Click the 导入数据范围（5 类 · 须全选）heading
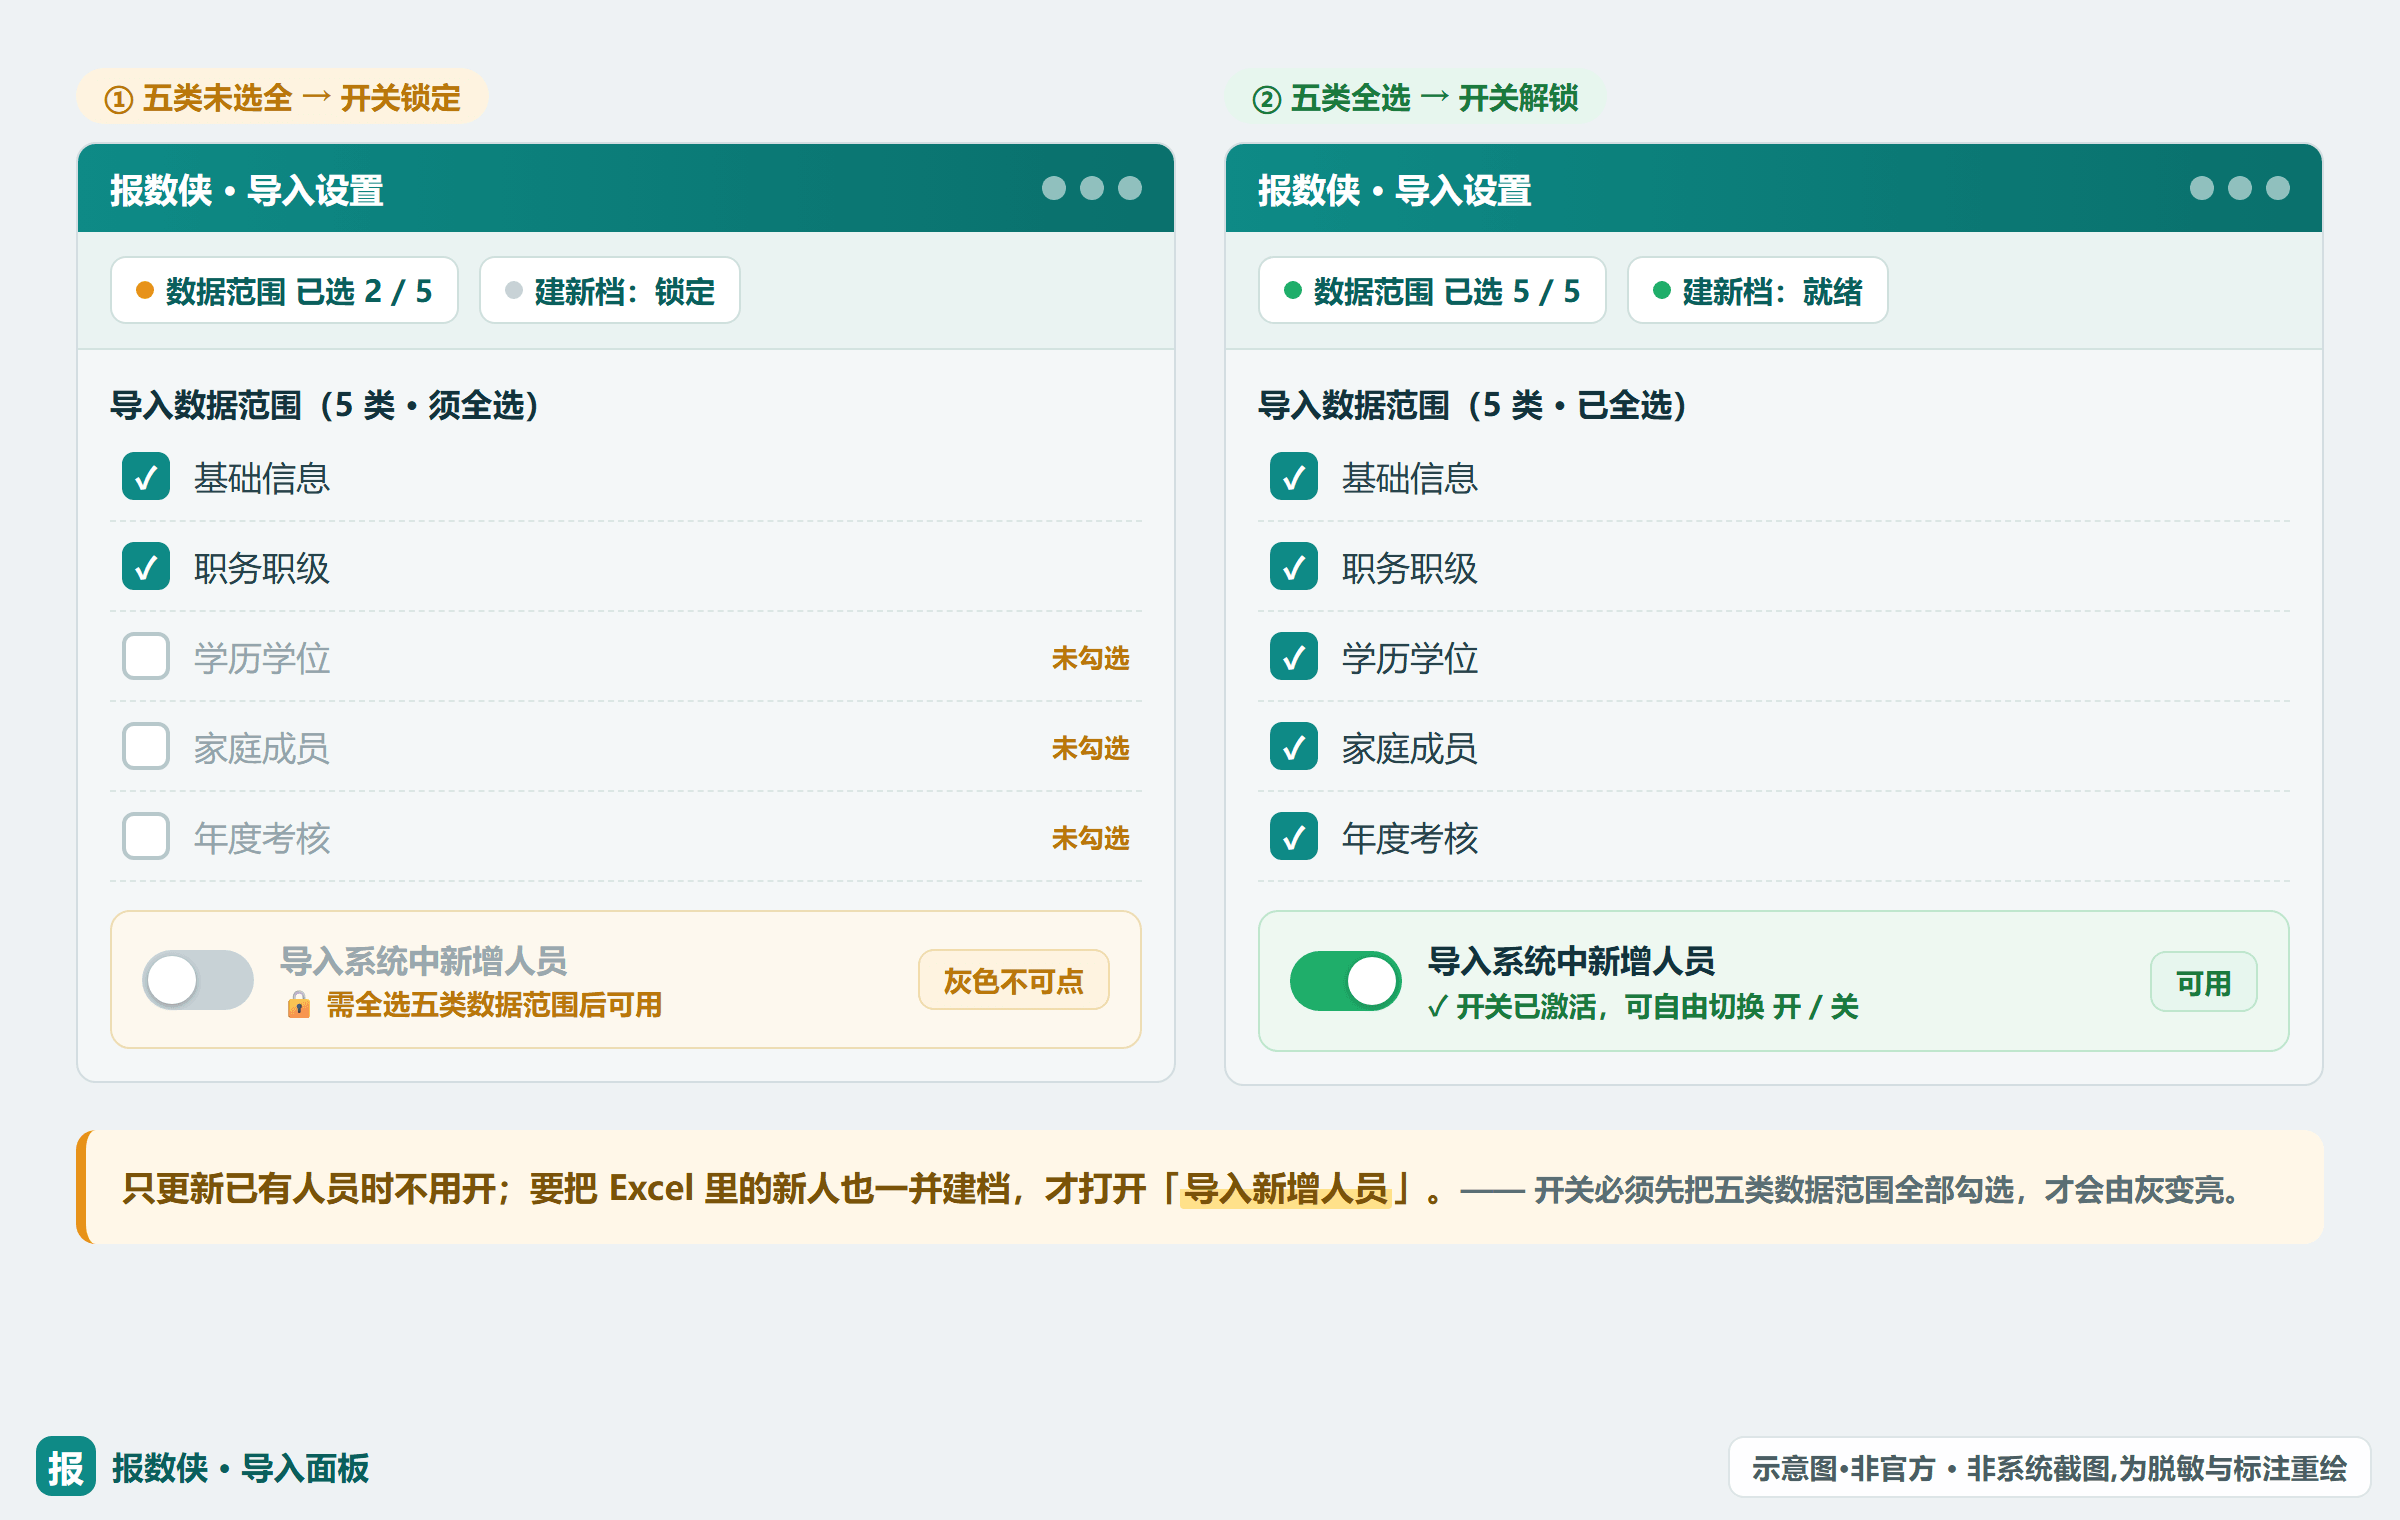2400x1520 pixels. (326, 405)
